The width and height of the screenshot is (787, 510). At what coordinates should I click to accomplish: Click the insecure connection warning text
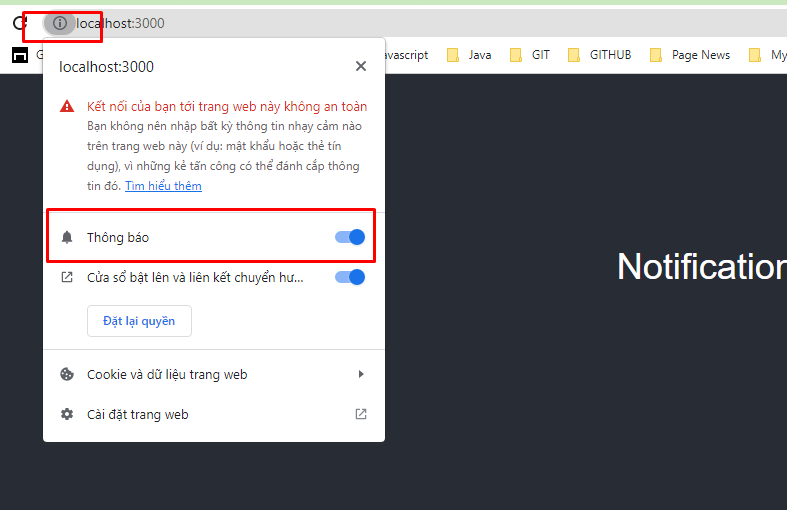pos(227,106)
